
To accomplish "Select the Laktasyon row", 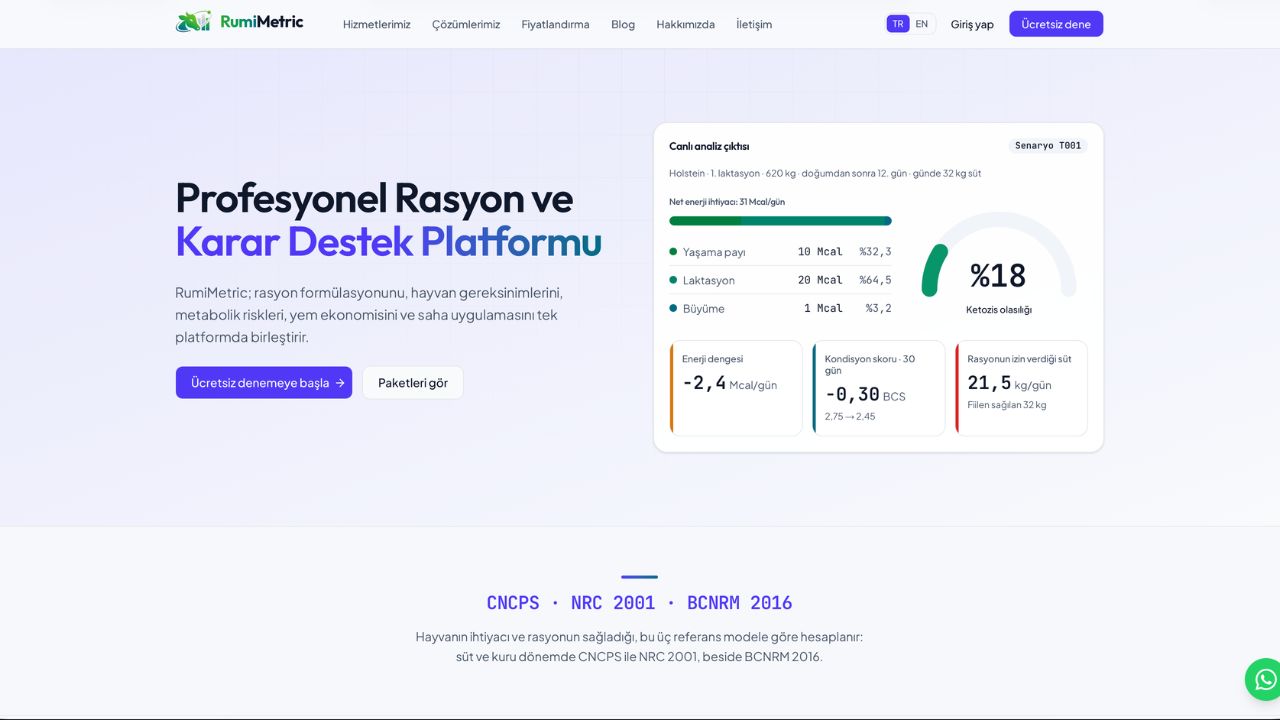I will coord(780,280).
